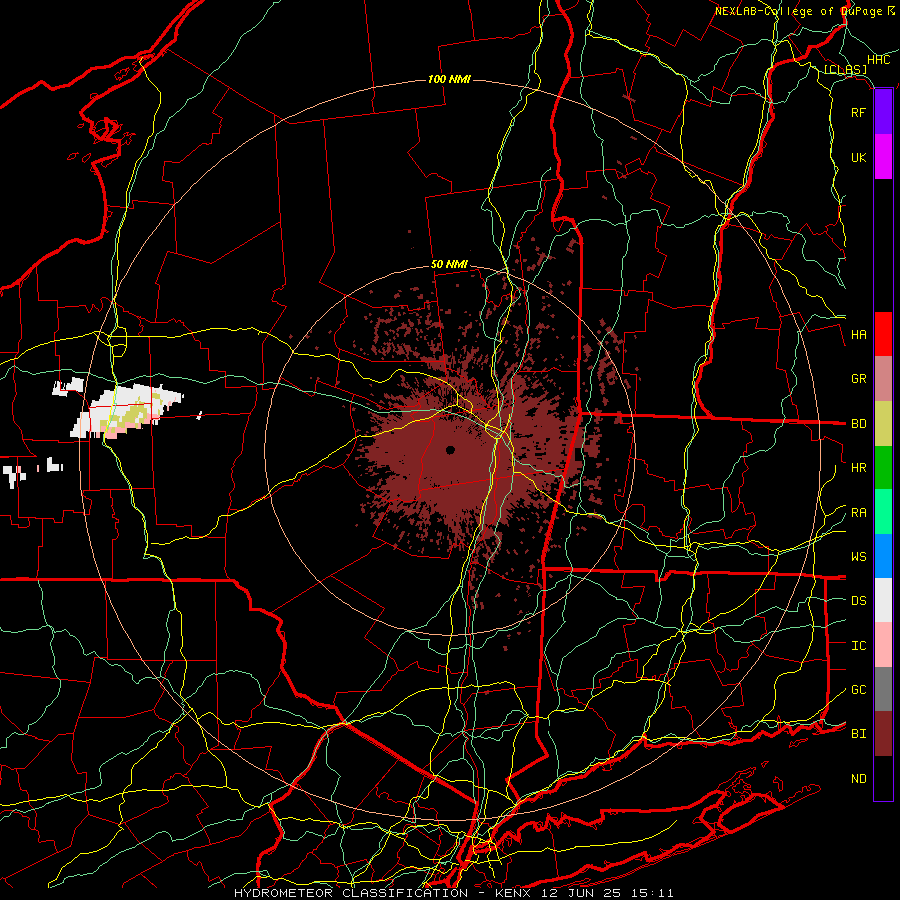Click the BD legend label
This screenshot has width=900, height=900.
[x=858, y=424]
